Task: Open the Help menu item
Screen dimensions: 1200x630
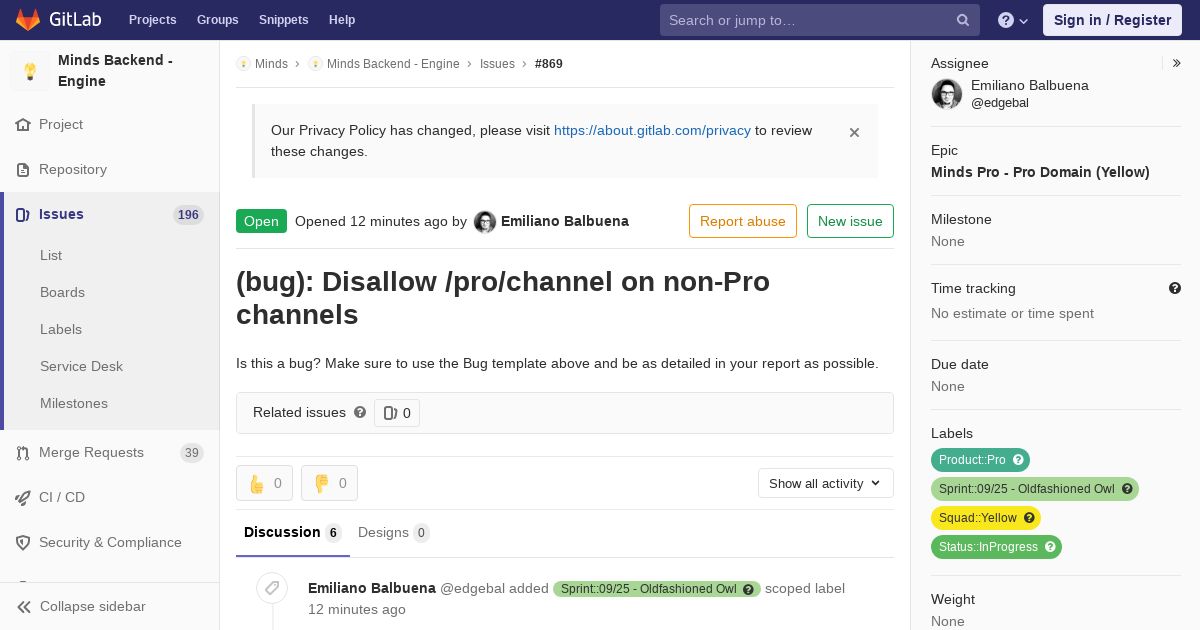Action: pyautogui.click(x=342, y=20)
